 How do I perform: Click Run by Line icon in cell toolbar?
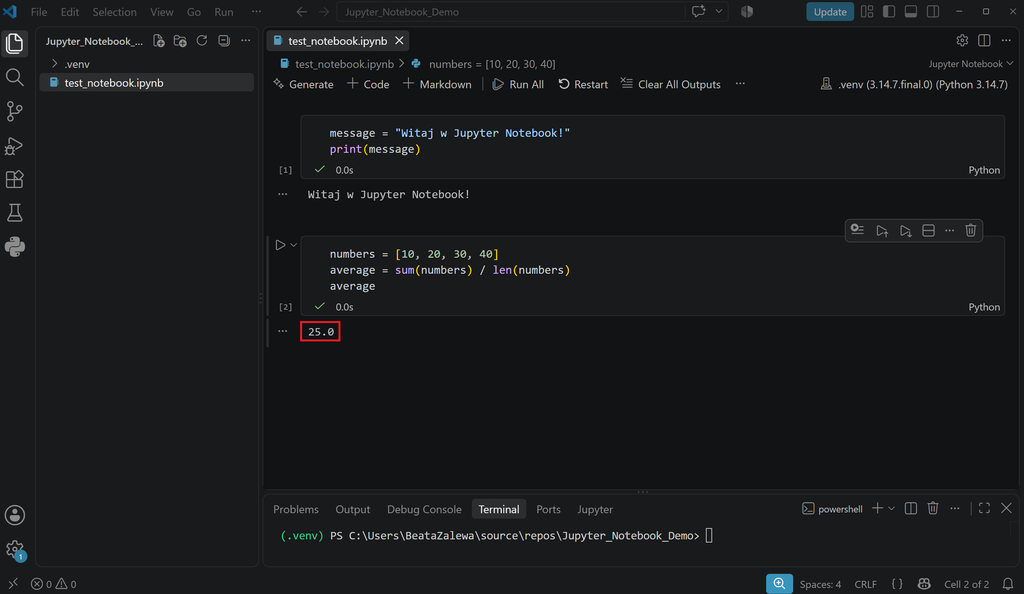[x=857, y=230]
